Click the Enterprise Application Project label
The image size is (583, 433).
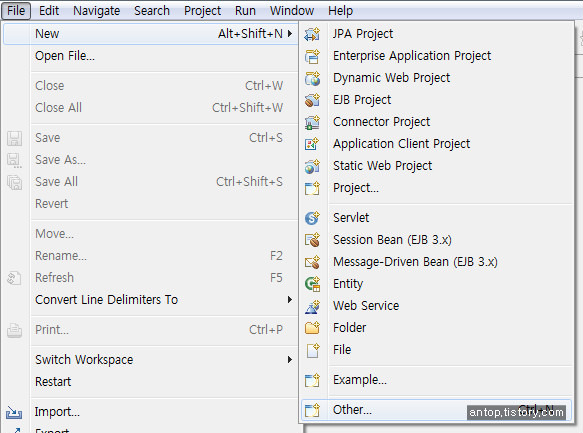412,56
